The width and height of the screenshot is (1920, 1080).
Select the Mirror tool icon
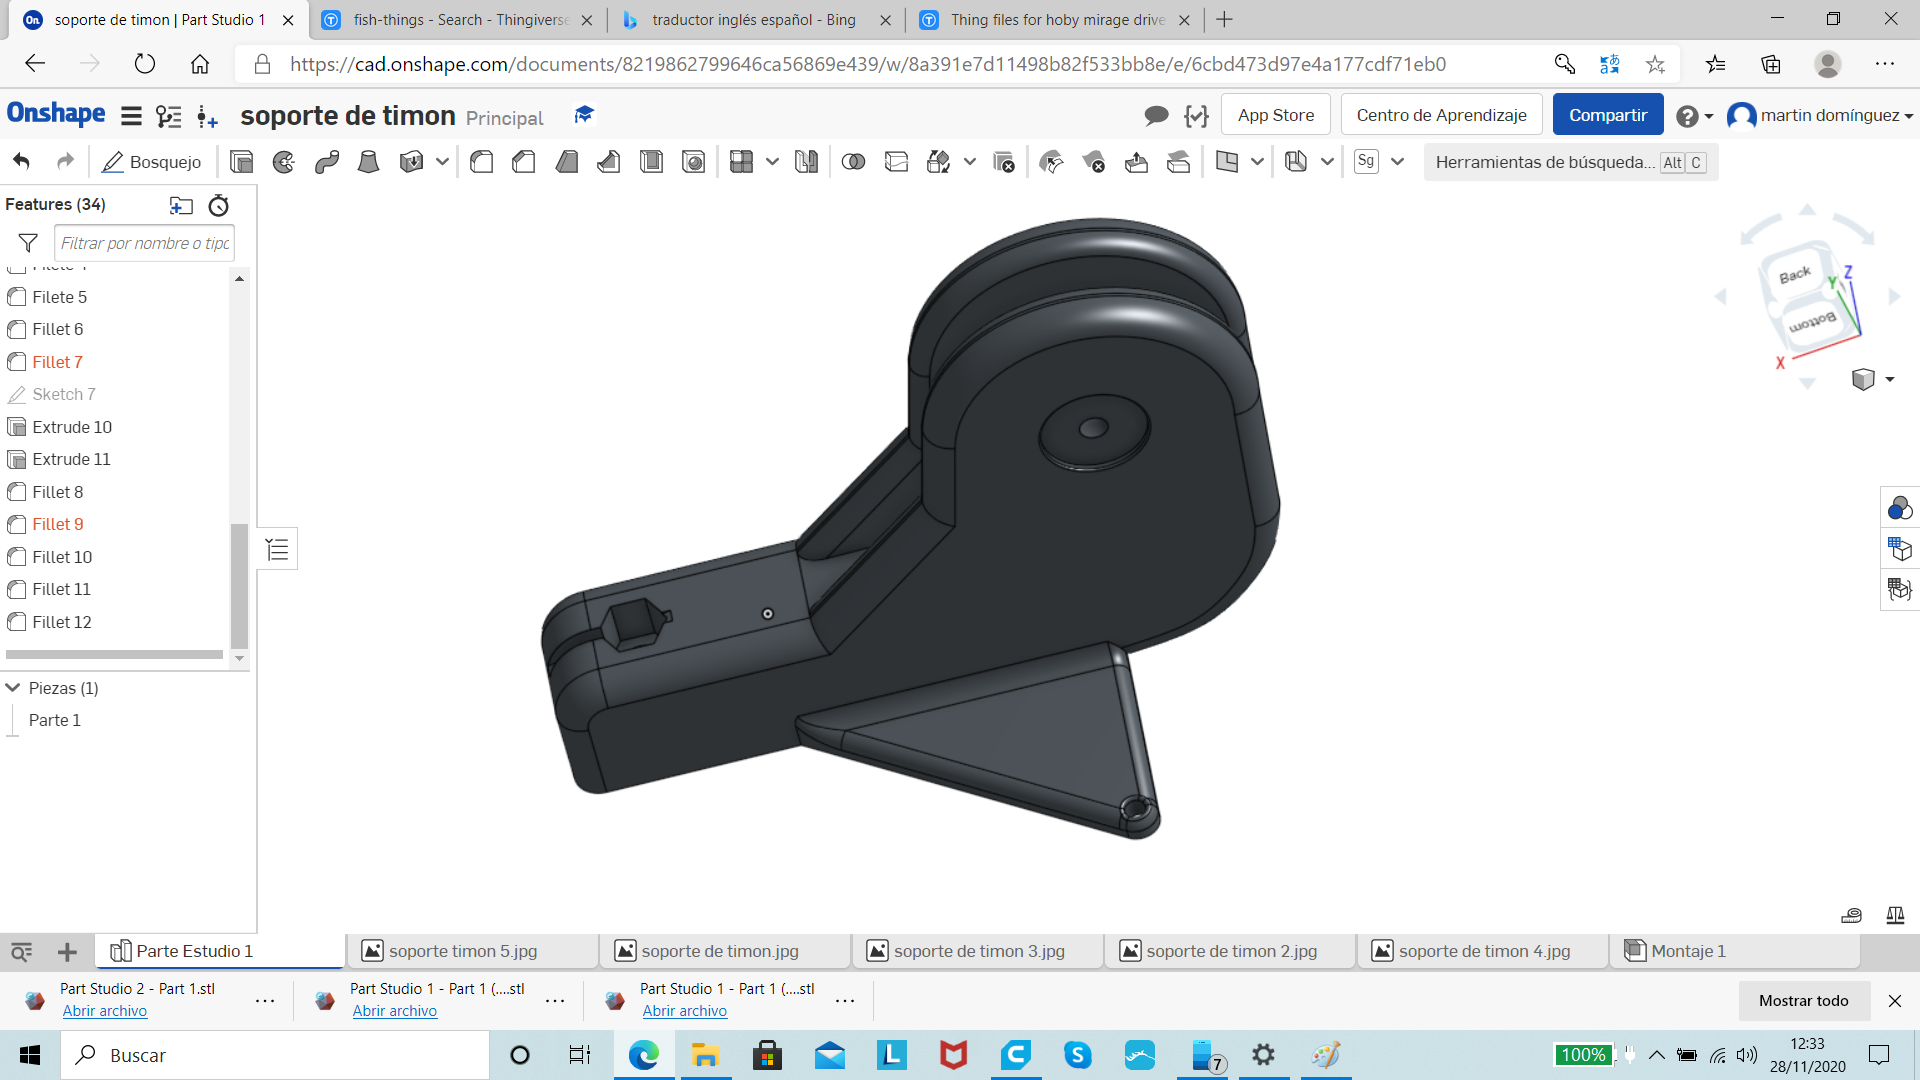click(807, 161)
